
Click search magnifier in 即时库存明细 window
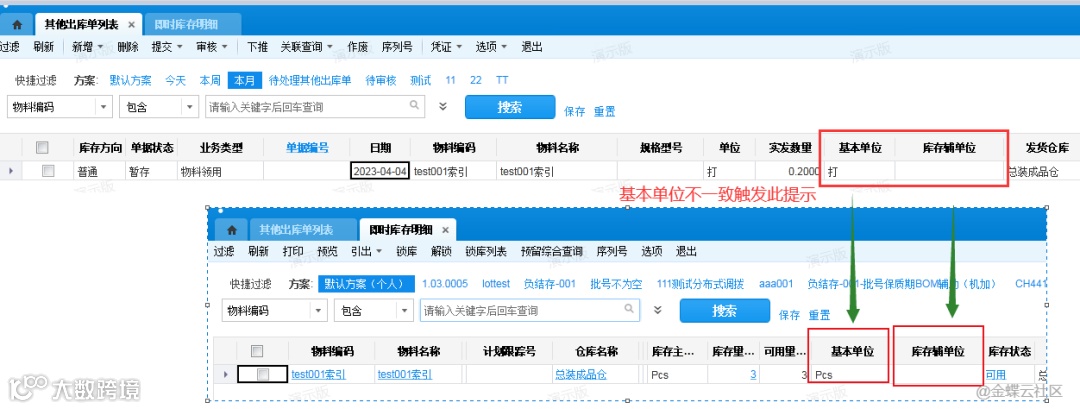coord(629,310)
